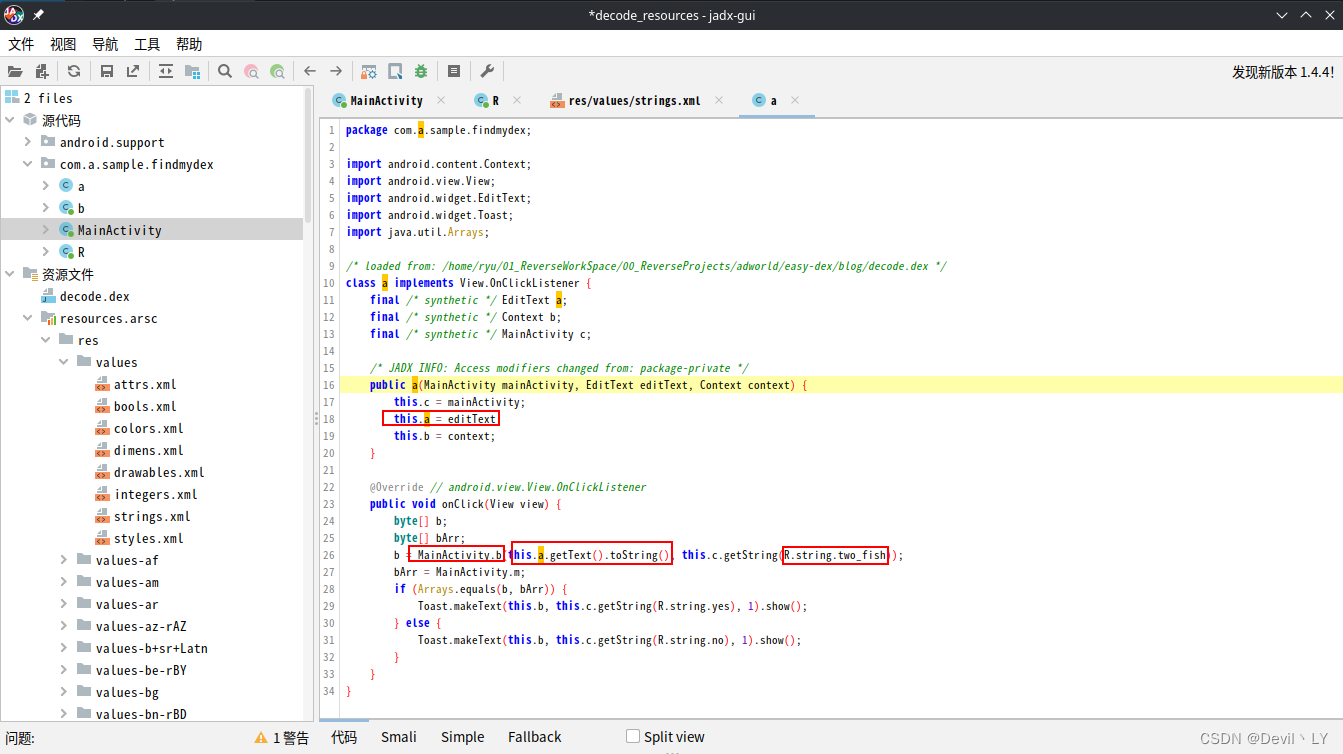This screenshot has width=1343, height=754.
Task: Expand the MainActivity class node
Action: point(46,230)
